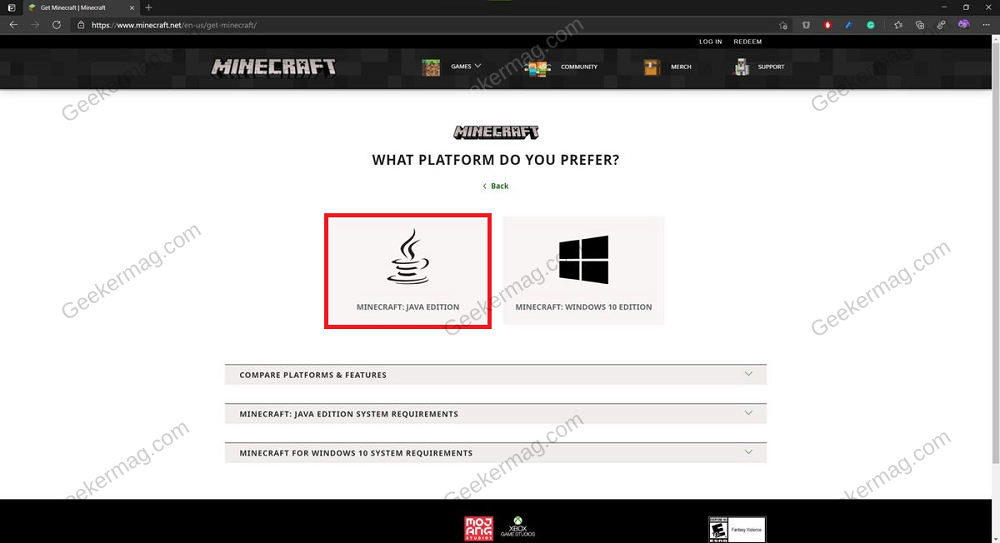Expand Compare Platforms & Features section
This screenshot has height=543, width=1000.
[x=496, y=375]
